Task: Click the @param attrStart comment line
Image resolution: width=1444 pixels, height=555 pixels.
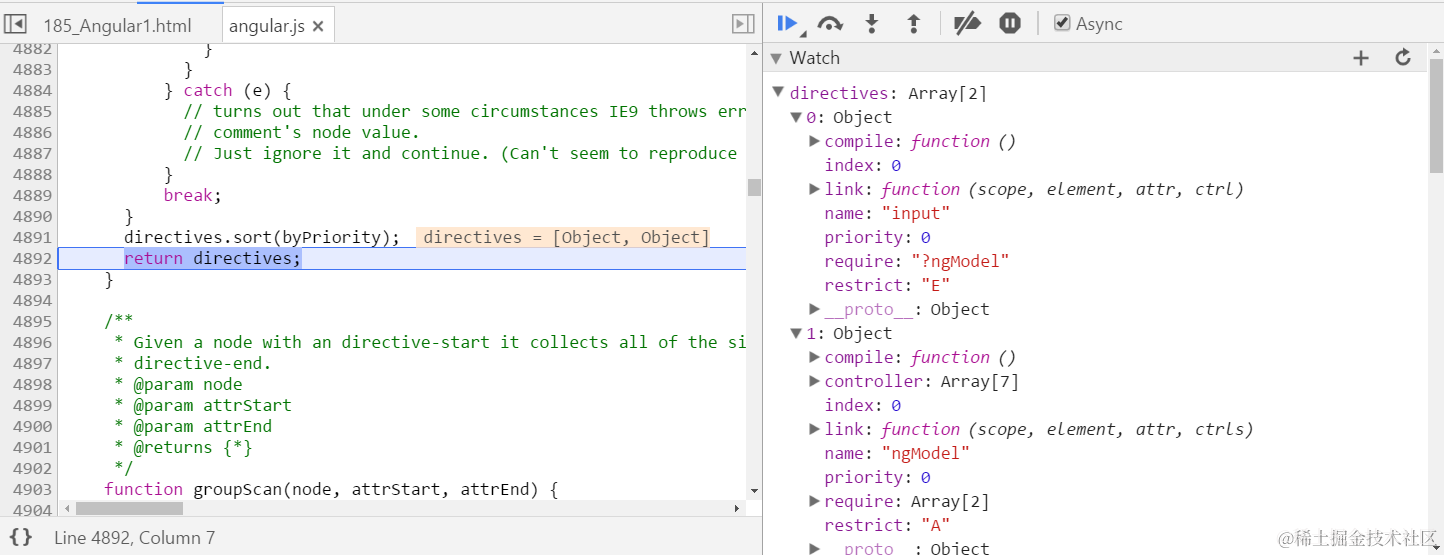Action: (203, 405)
